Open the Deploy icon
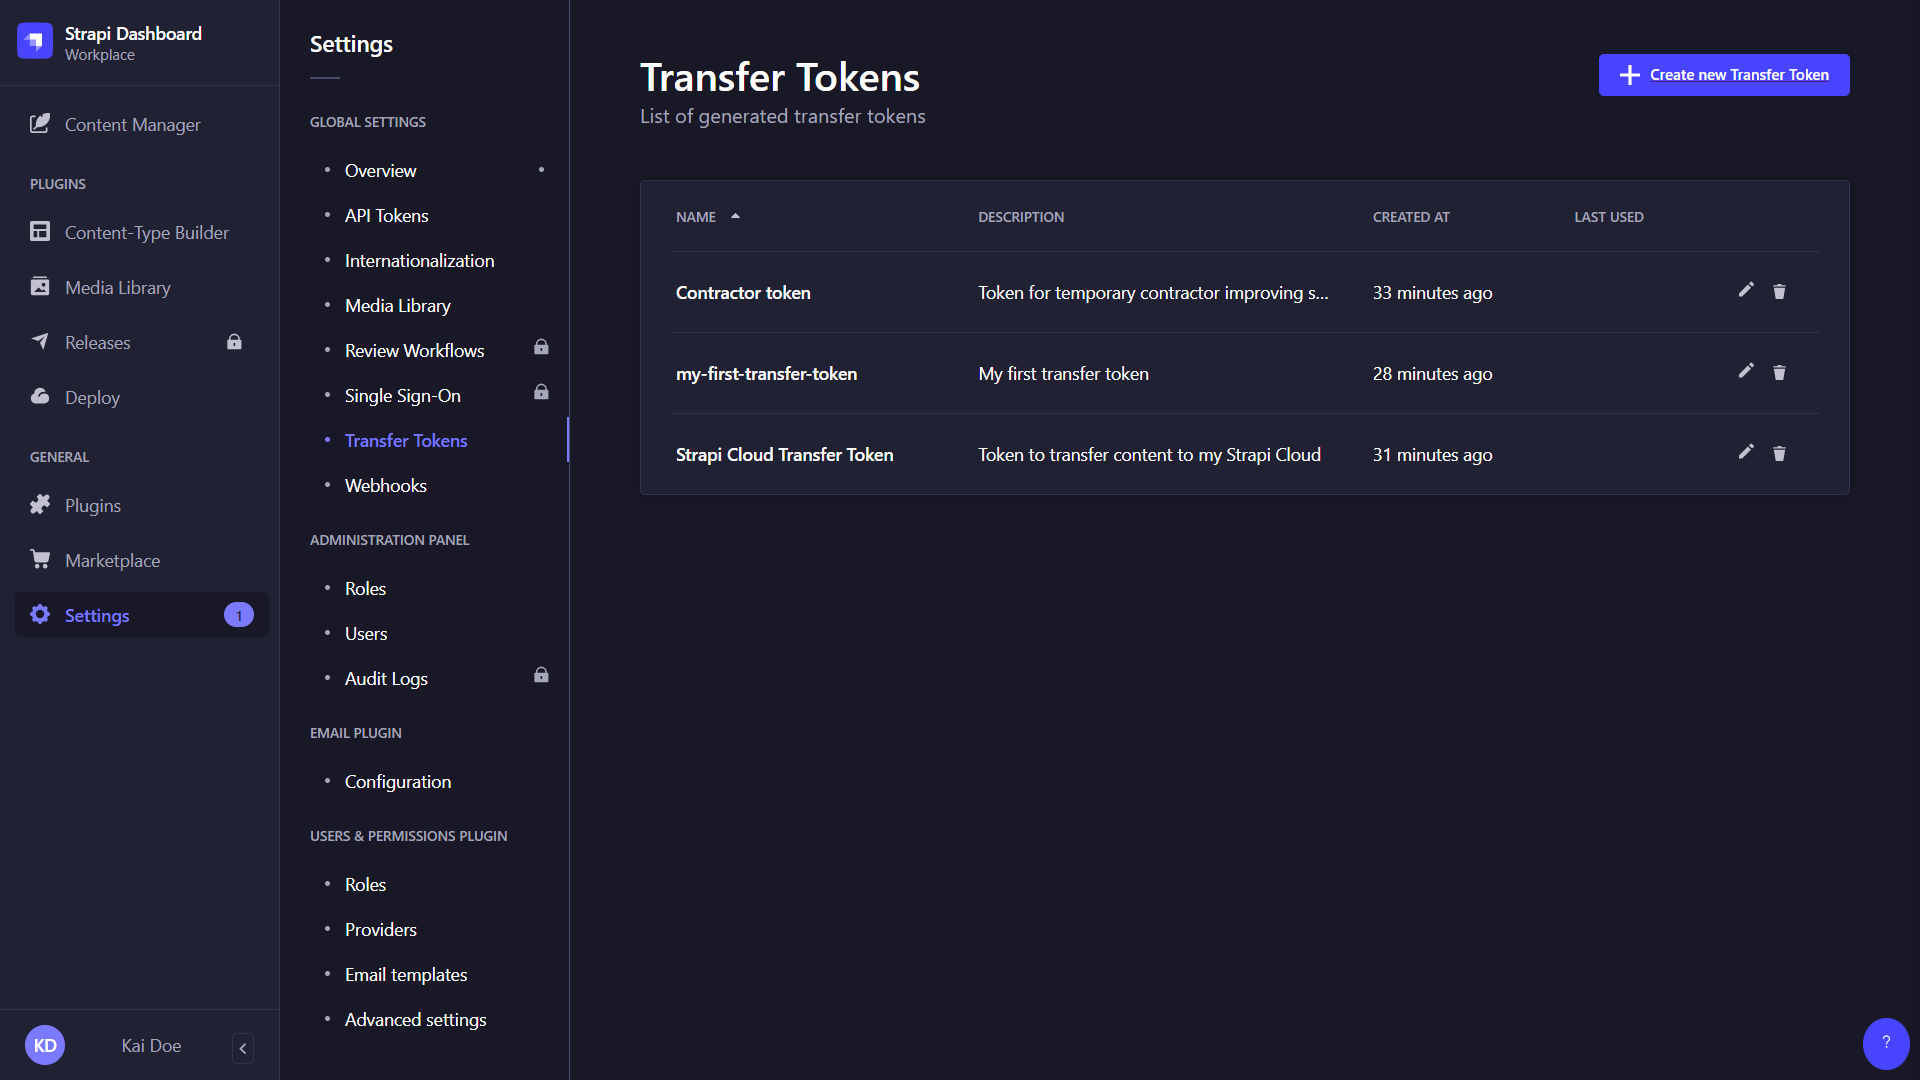 (40, 397)
